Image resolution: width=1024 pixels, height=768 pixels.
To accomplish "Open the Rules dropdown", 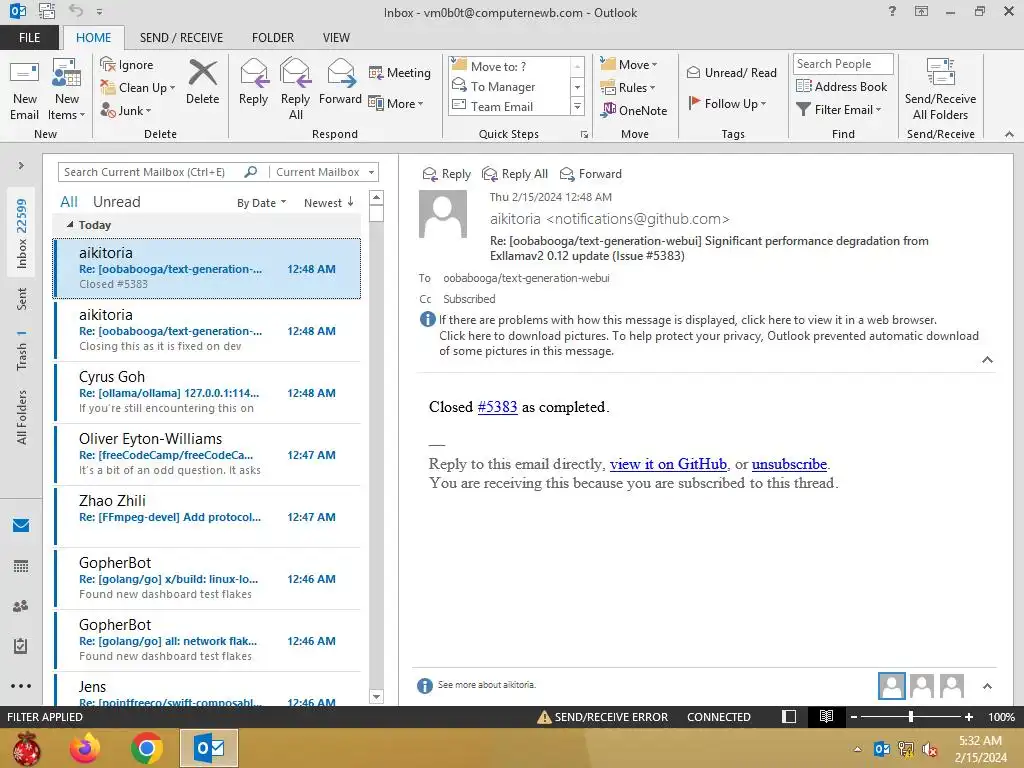I will click(628, 88).
